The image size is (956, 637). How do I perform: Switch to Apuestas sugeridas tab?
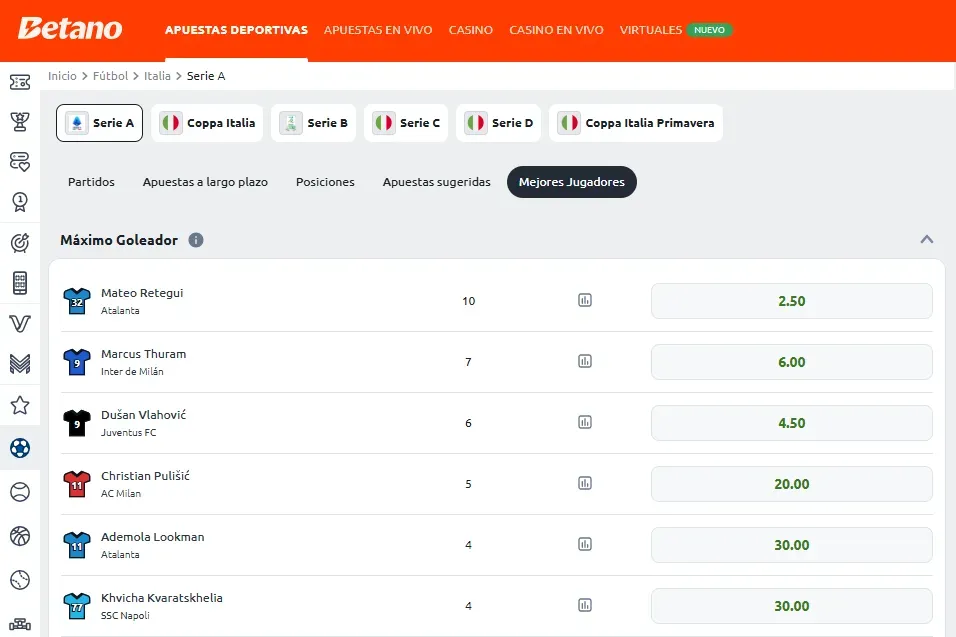(x=437, y=182)
